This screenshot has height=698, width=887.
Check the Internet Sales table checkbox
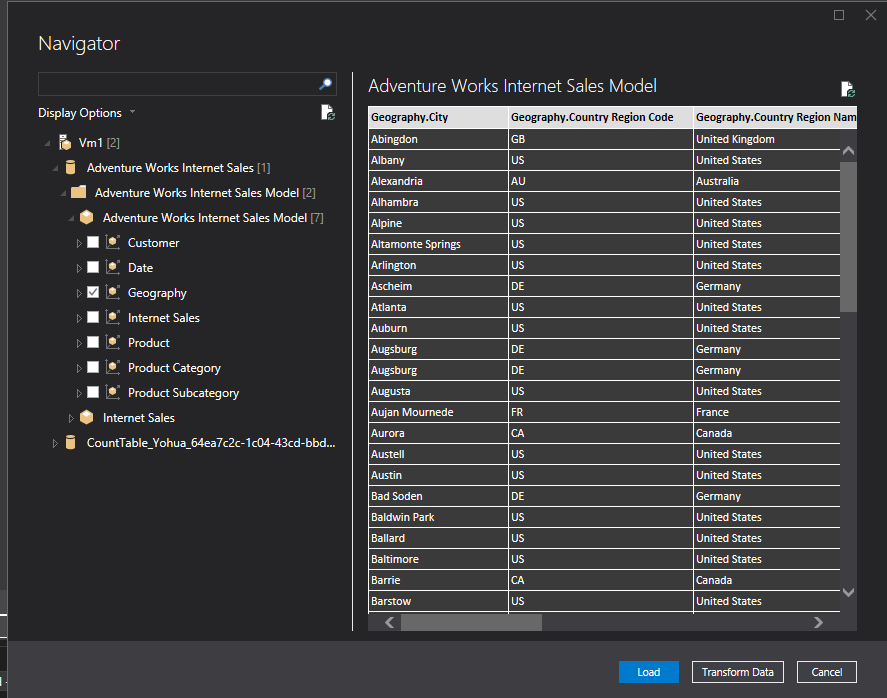click(x=93, y=317)
